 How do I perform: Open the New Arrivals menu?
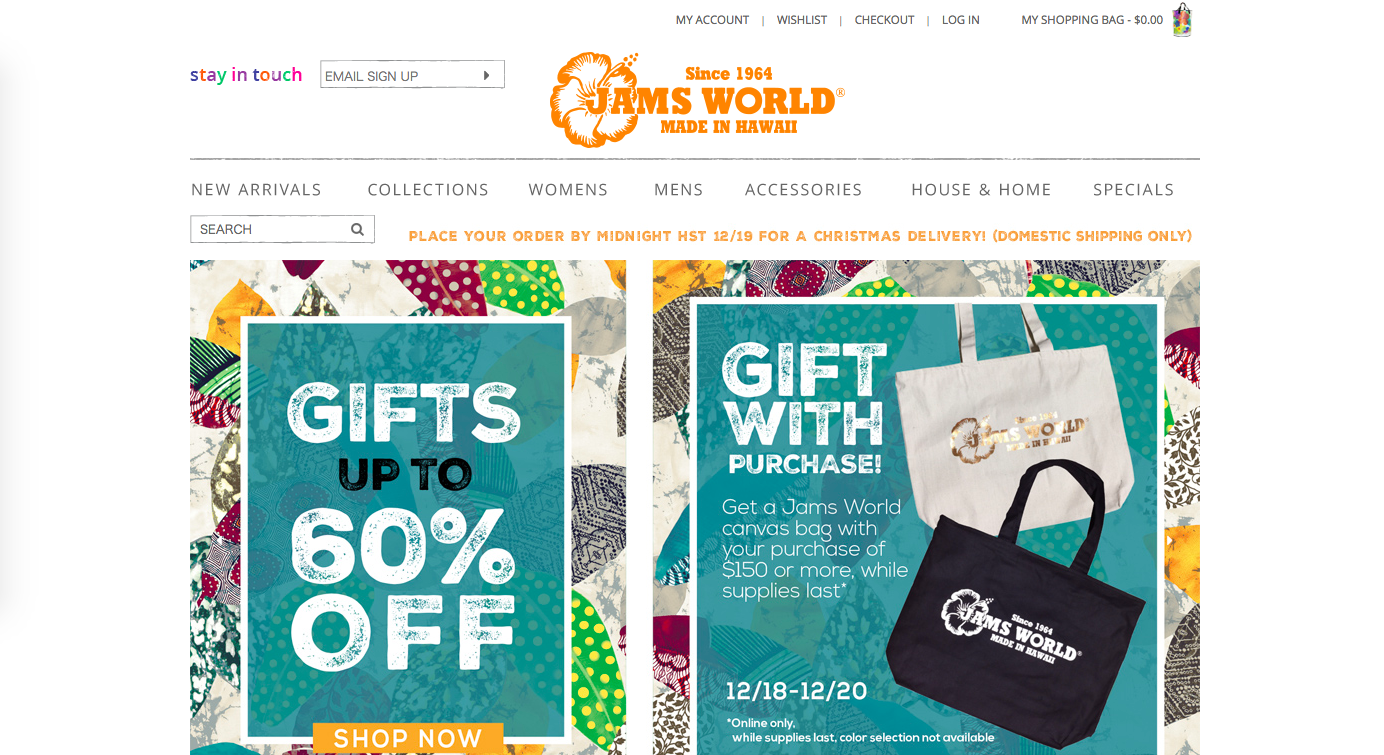point(256,190)
